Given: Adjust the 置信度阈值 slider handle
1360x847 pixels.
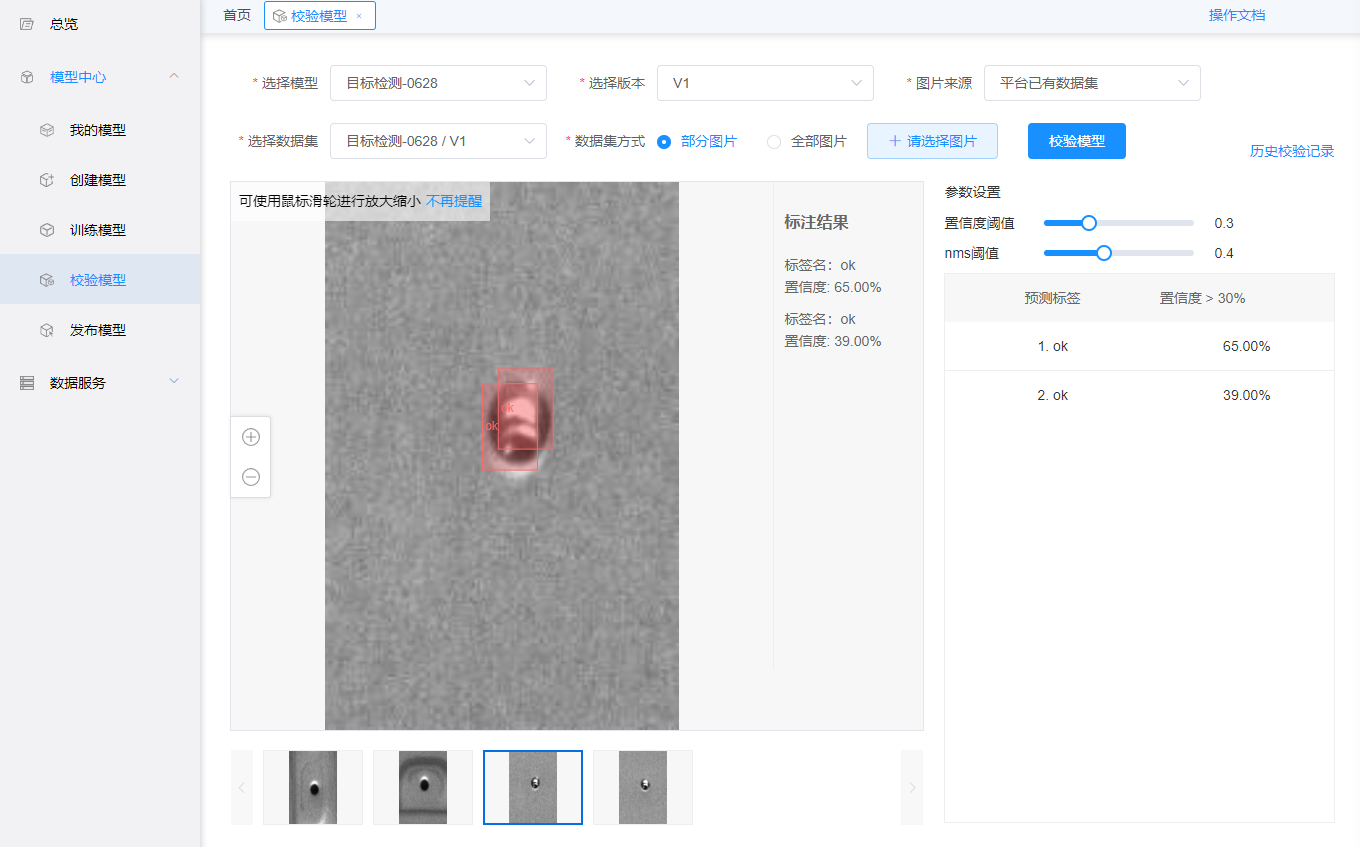Looking at the screenshot, I should coord(1089,223).
